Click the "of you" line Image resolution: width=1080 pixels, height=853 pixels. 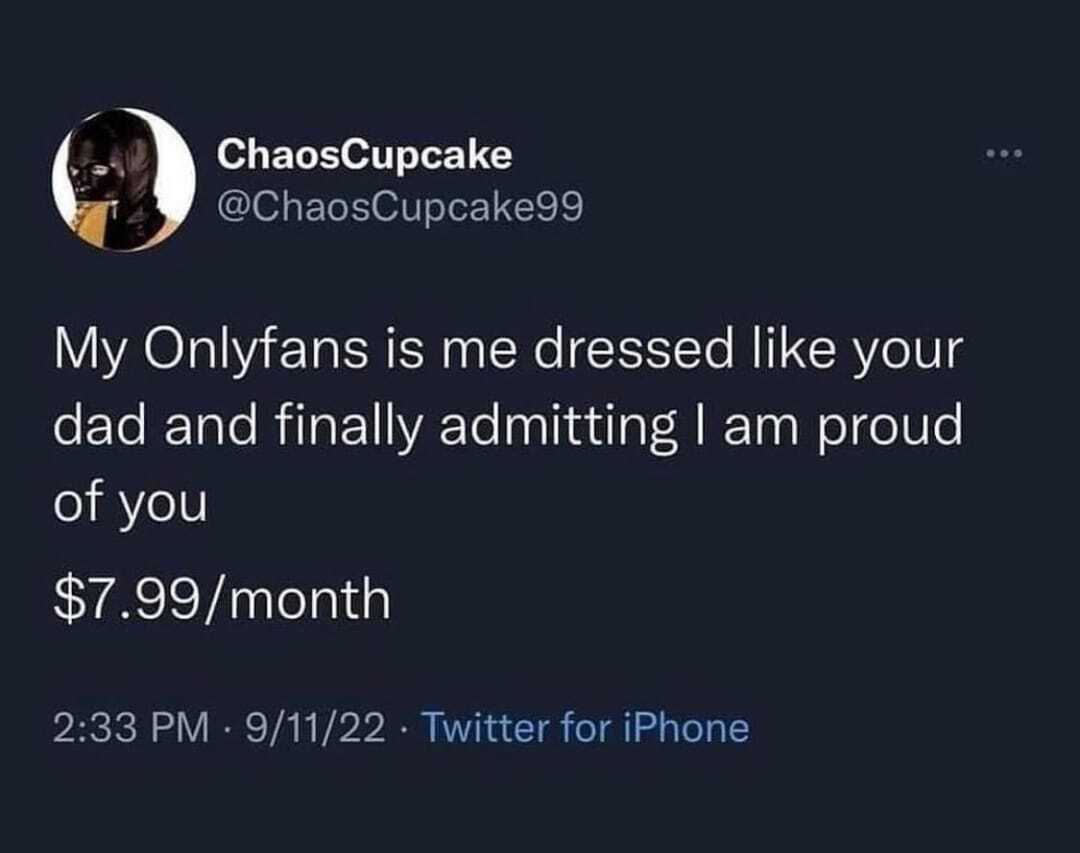[x=129, y=502]
